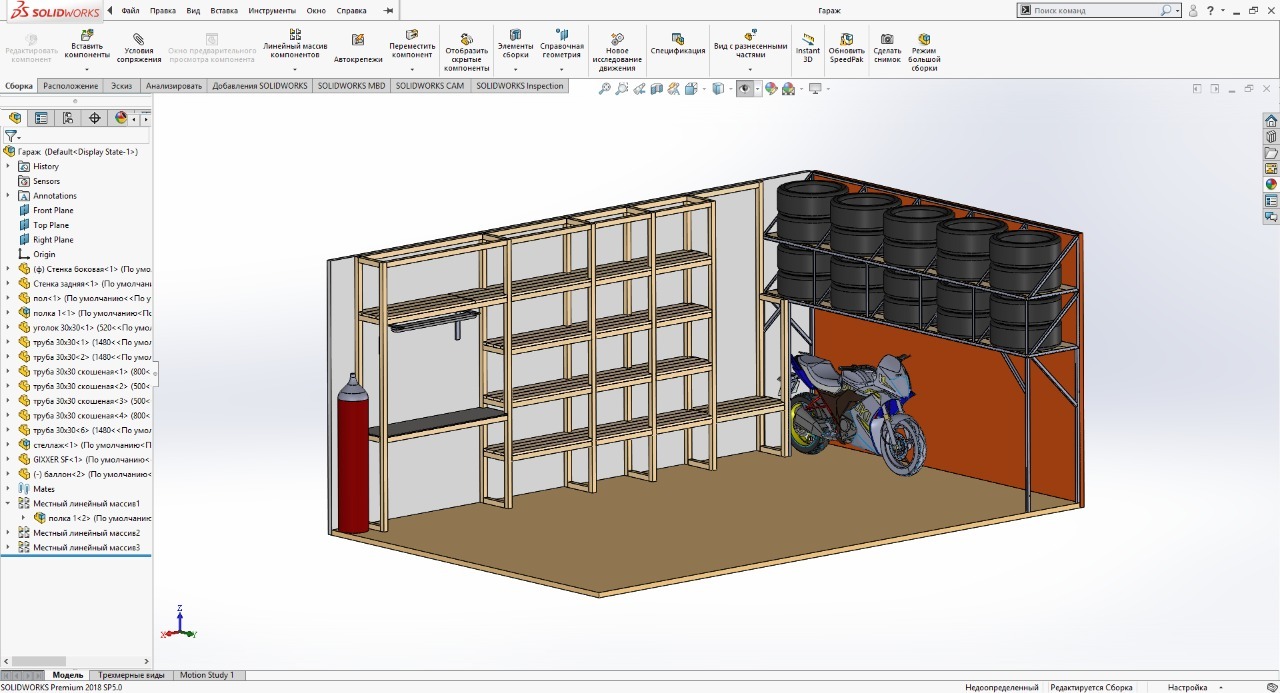Open the ConfigurationManager tab icon
The image size is (1280, 693).
(x=68, y=118)
